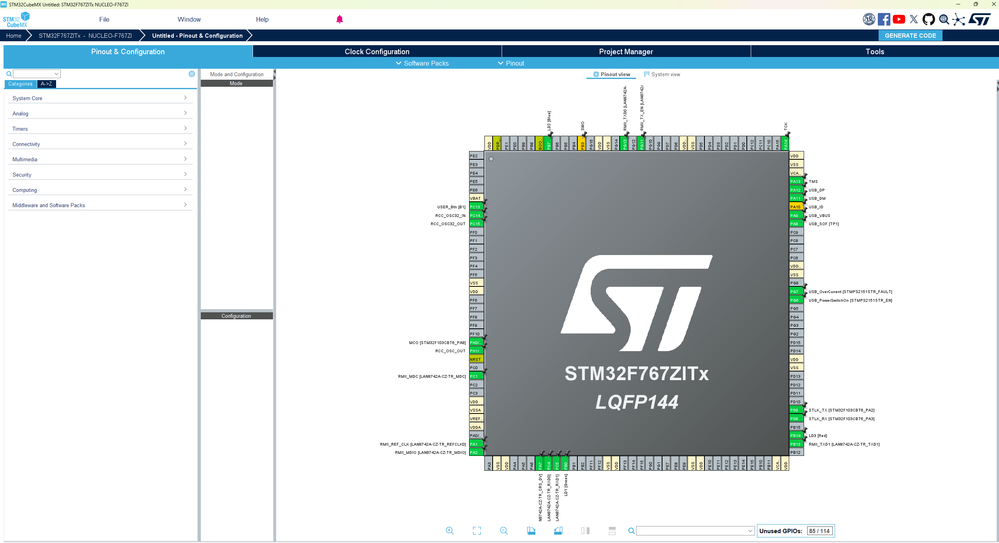Click the yellow NRST pin on chip

click(x=476, y=359)
